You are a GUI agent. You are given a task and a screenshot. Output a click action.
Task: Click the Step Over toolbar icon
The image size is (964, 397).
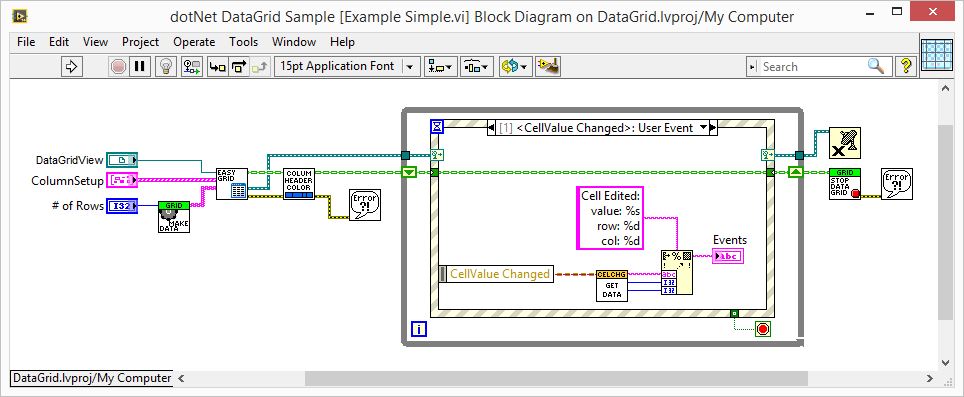[239, 66]
